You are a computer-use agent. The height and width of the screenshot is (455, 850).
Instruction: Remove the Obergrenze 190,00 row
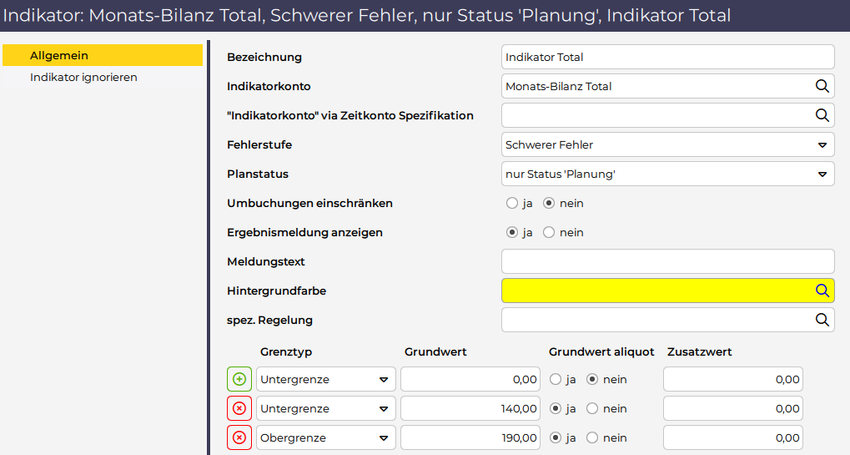(x=239, y=437)
